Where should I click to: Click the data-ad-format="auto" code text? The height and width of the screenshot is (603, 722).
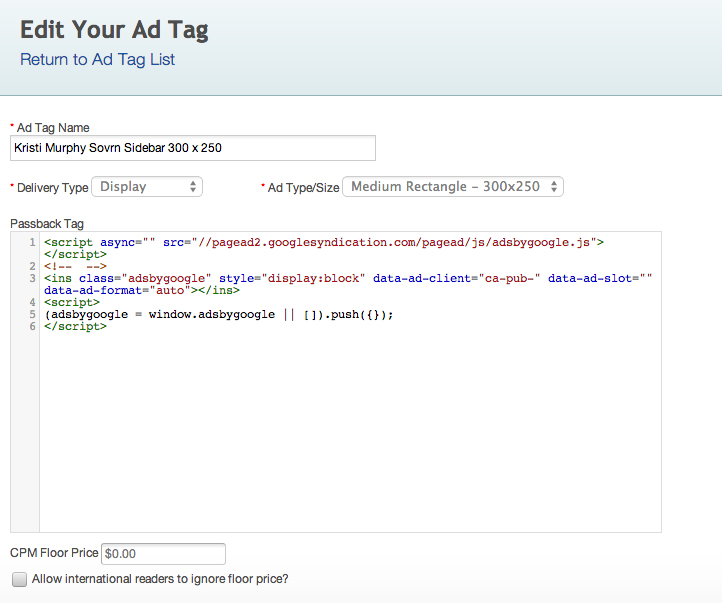click(117, 290)
